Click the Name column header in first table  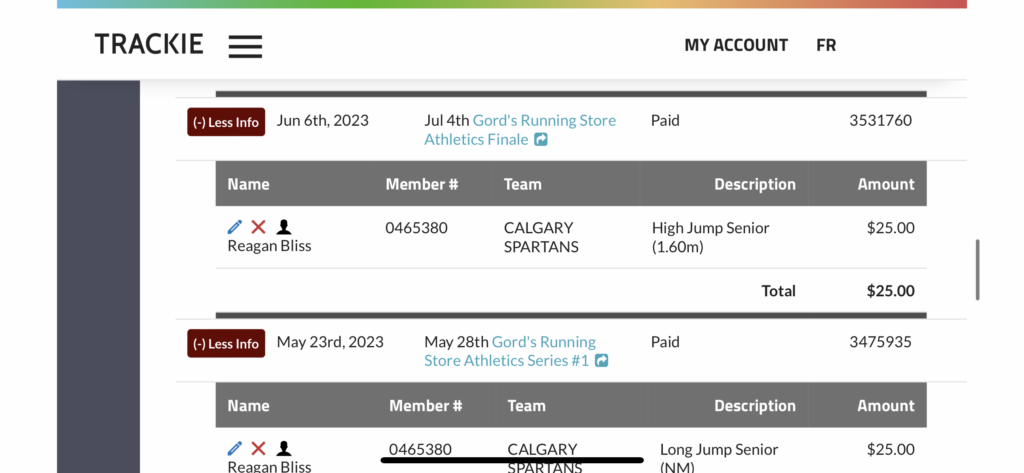tap(248, 184)
